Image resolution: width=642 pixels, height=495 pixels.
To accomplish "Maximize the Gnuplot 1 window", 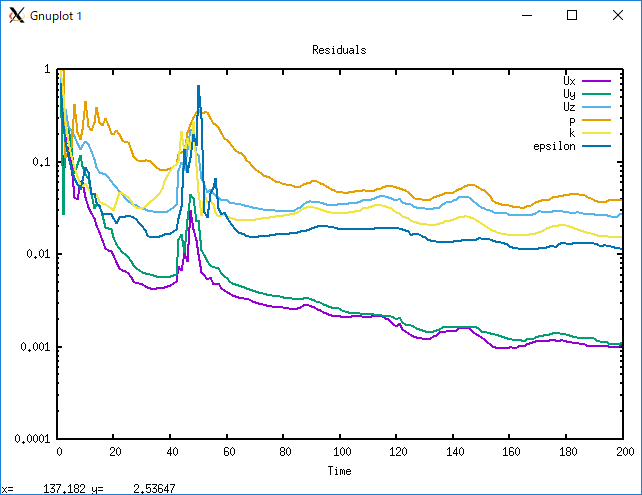I will pyautogui.click(x=572, y=16).
